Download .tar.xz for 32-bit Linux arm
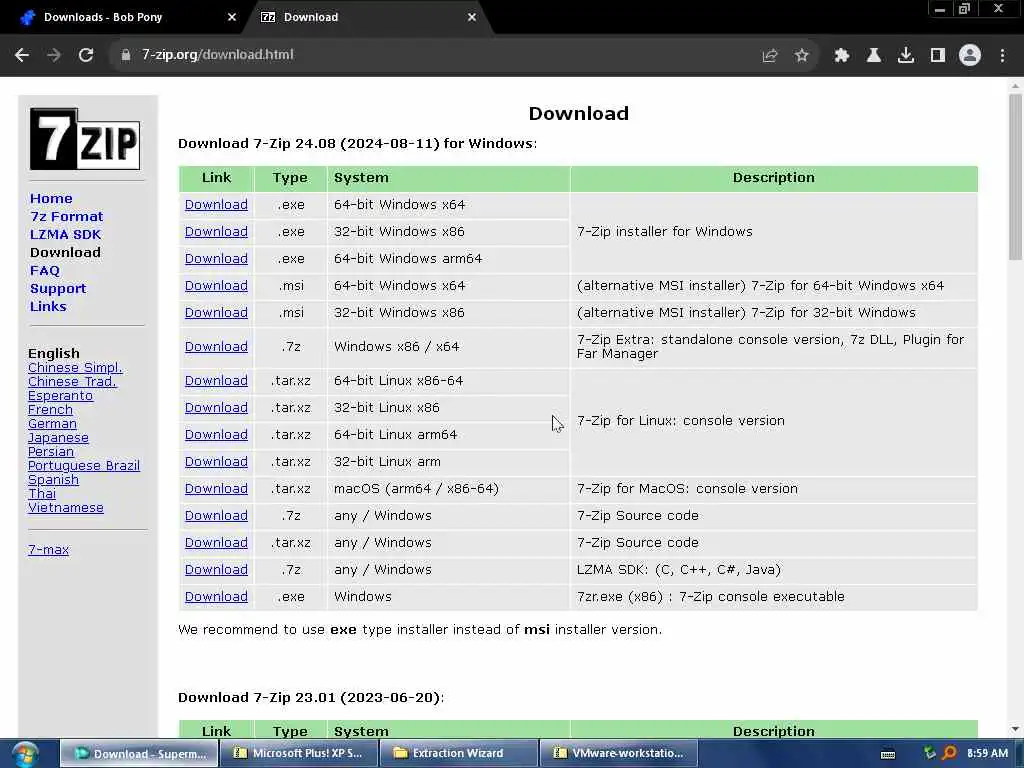The image size is (1024, 768). click(x=216, y=462)
